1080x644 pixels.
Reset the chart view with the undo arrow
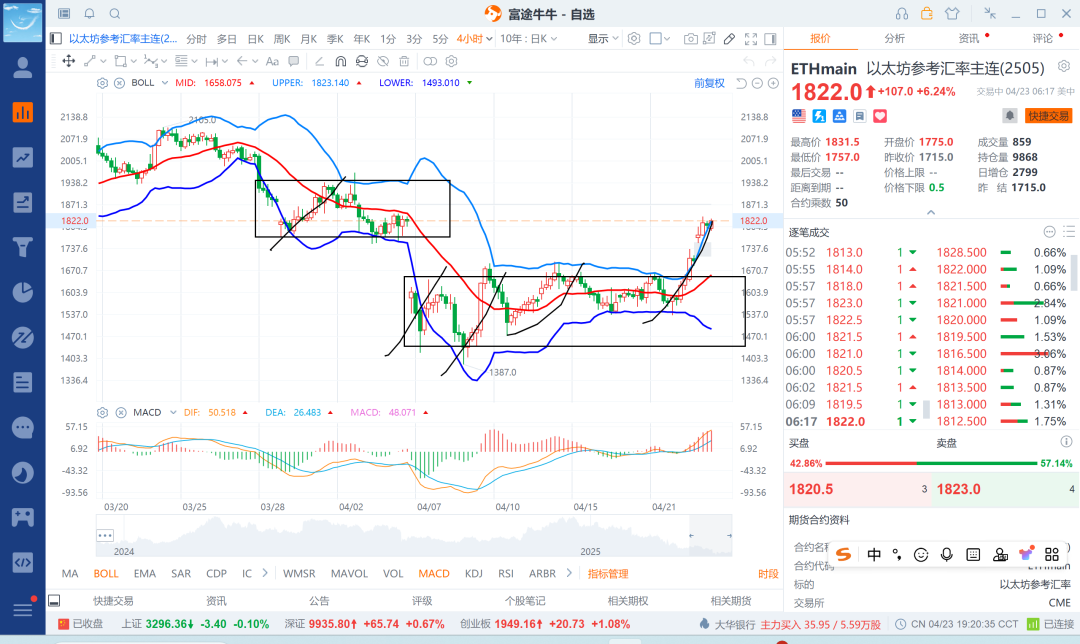[741, 83]
